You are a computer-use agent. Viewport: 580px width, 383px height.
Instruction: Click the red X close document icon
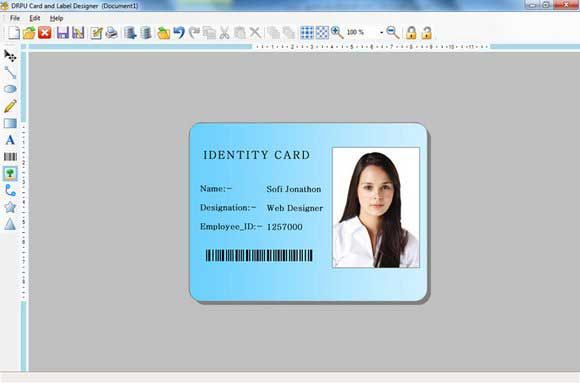click(x=45, y=33)
